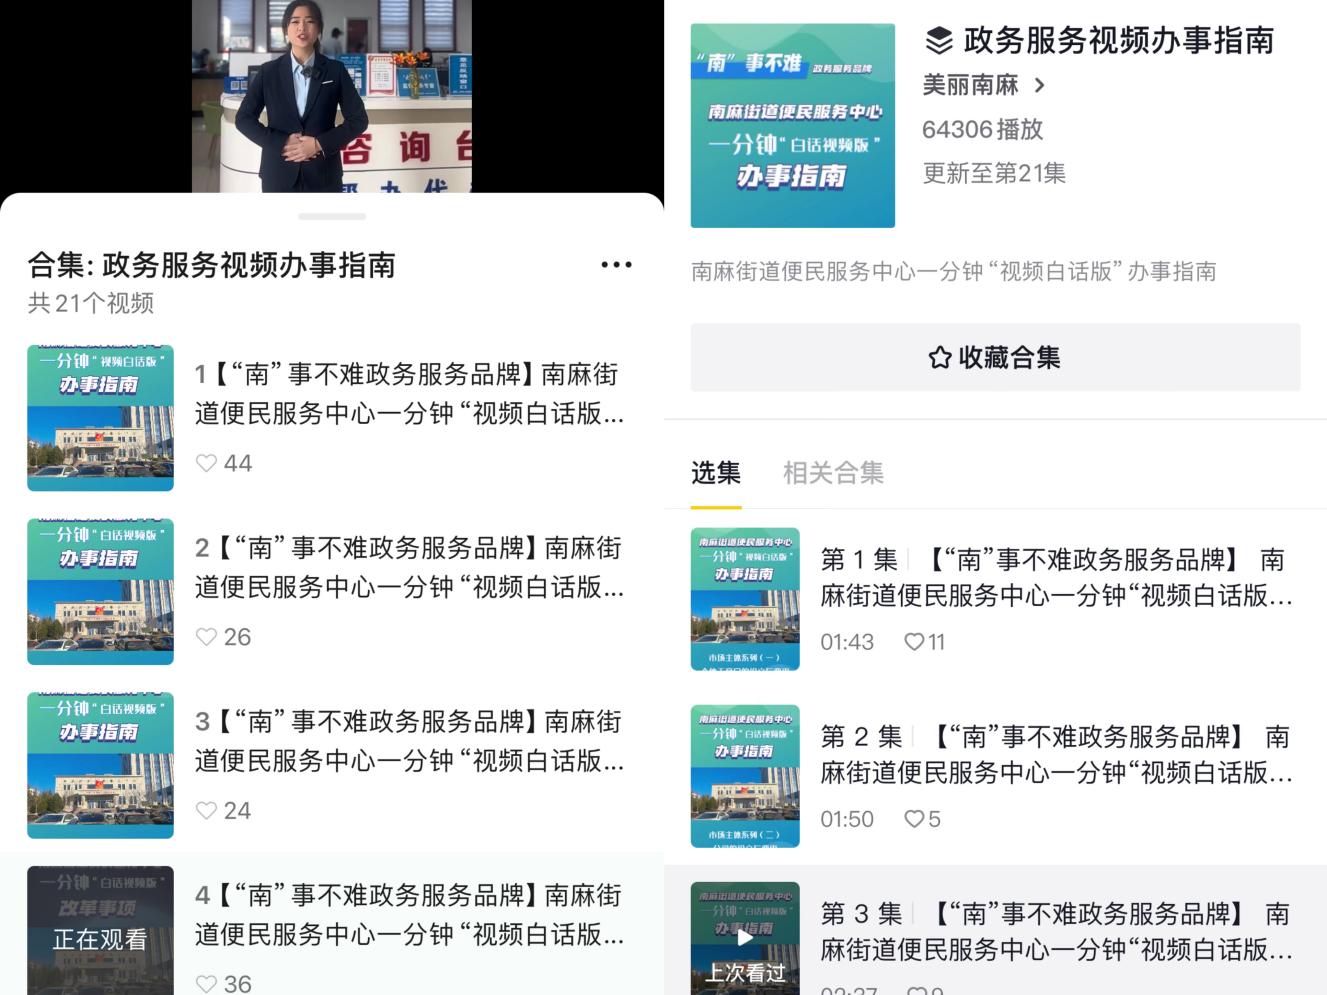Tap heart icon on 第 1 集
This screenshot has height=995, width=1327.
coord(914,642)
